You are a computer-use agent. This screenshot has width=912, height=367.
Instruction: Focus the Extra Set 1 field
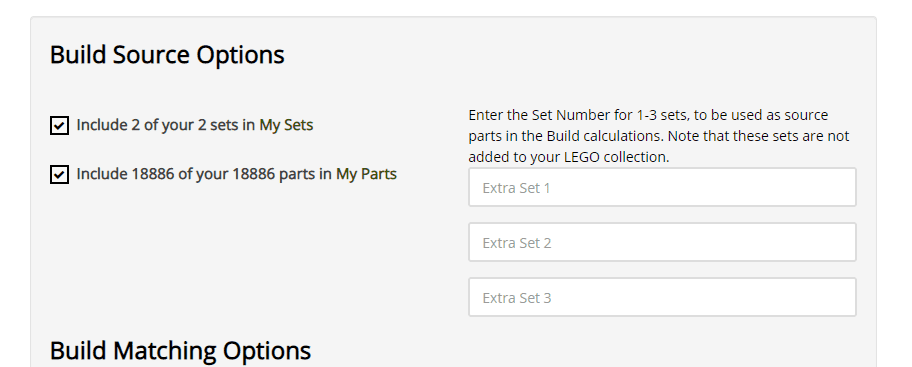[x=662, y=187]
